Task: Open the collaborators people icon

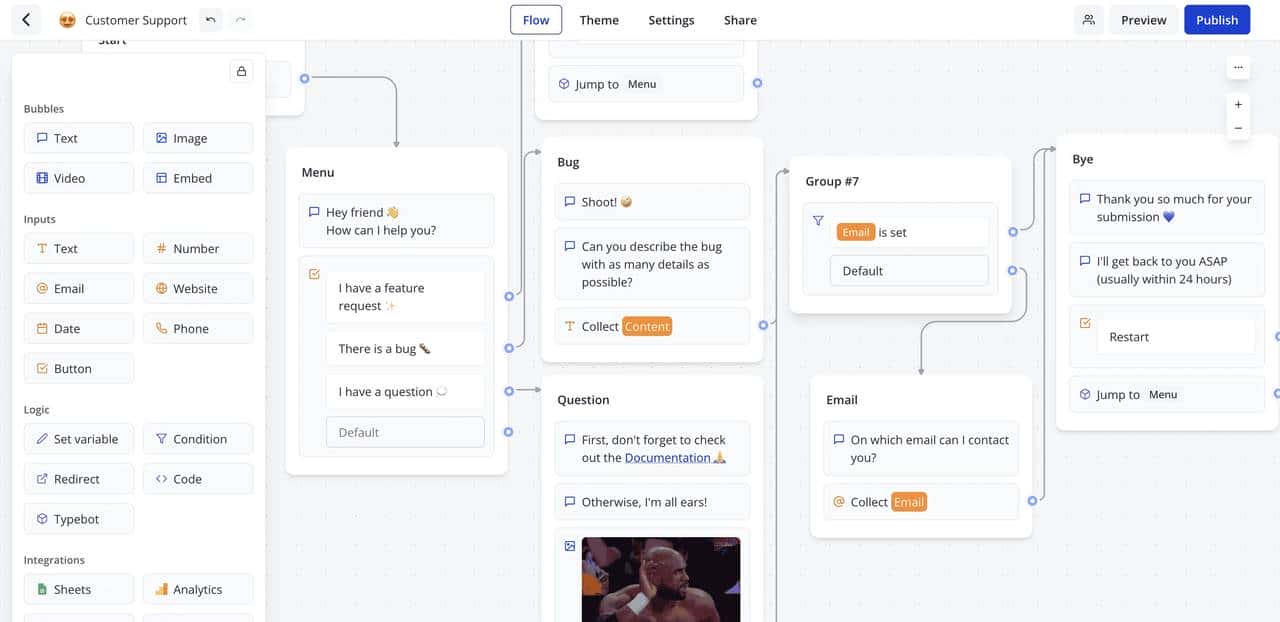Action: pyautogui.click(x=1089, y=20)
